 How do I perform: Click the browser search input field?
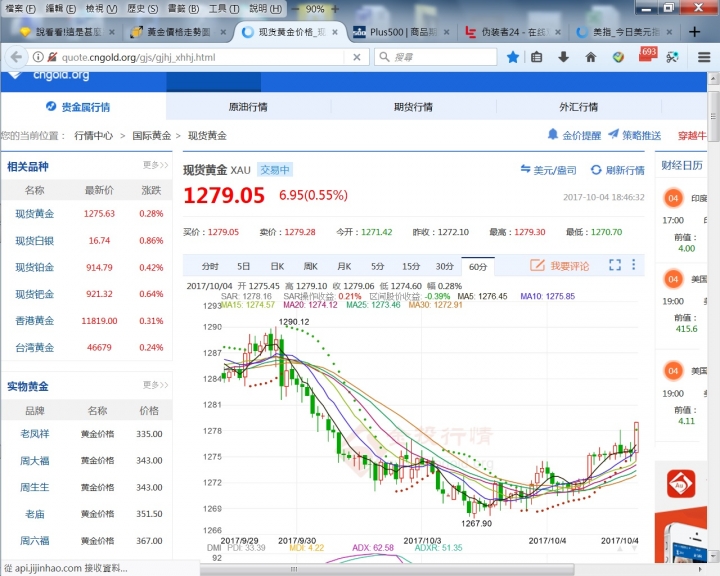point(440,57)
